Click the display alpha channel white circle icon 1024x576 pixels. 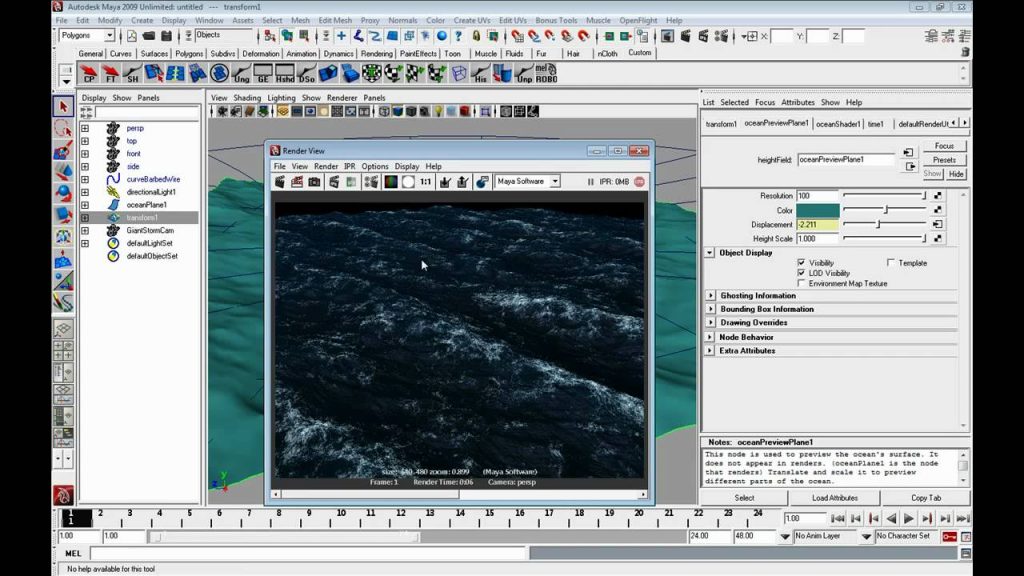(x=408, y=182)
